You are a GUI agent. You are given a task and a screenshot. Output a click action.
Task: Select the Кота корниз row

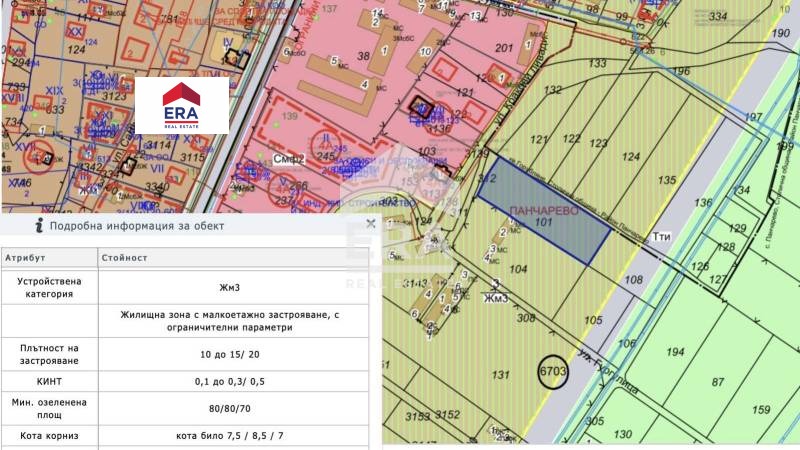tap(186, 436)
